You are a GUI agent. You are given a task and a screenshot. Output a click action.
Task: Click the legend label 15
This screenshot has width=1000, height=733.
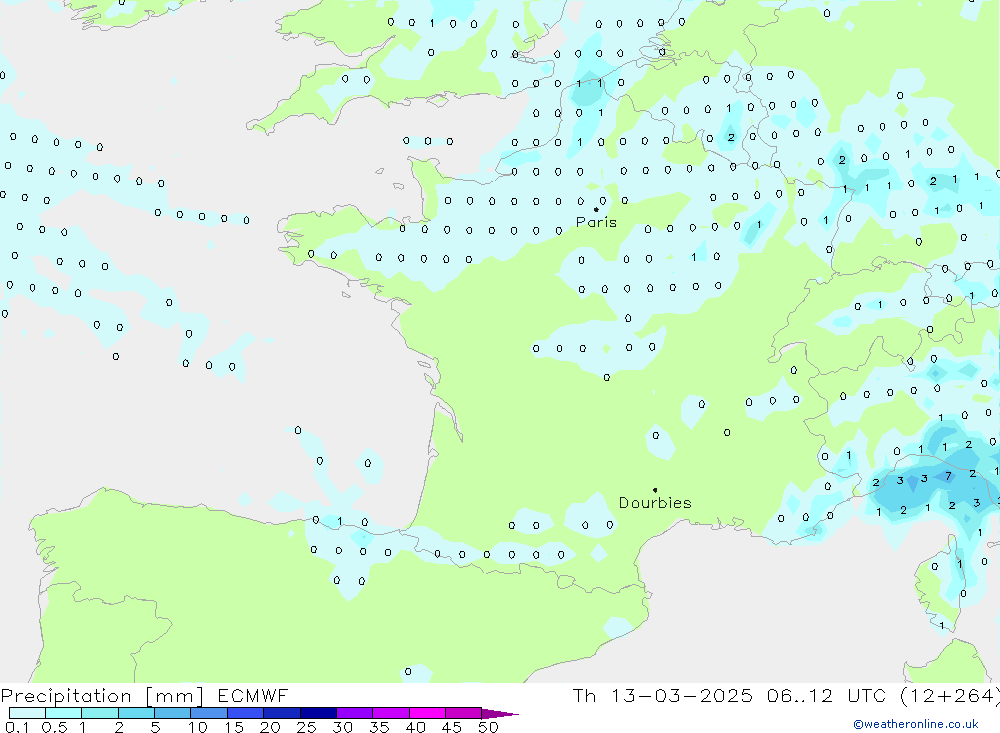(234, 727)
